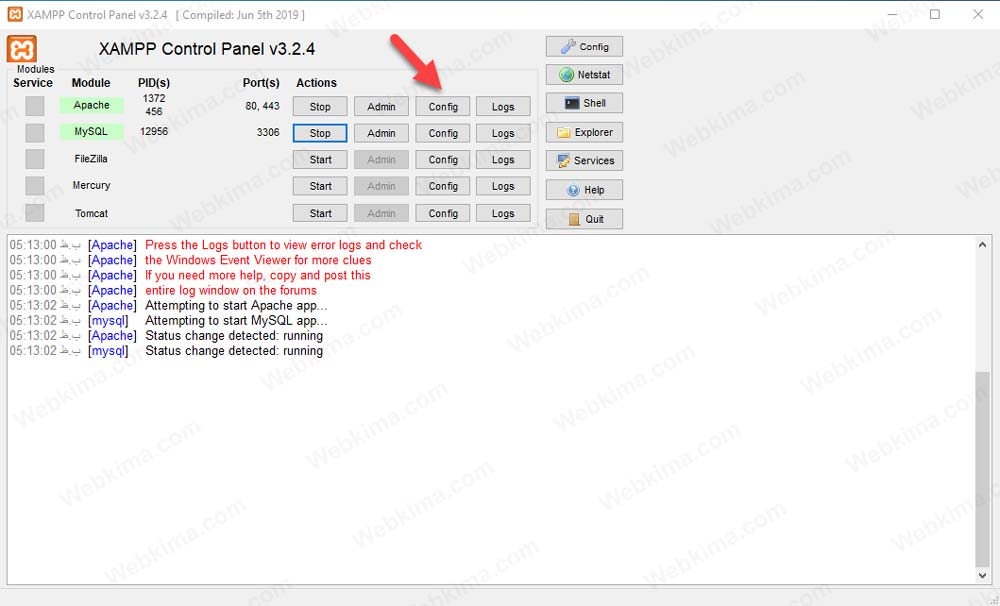Image resolution: width=1000 pixels, height=606 pixels.
Task: Maximize the XAMPP Control Panel window
Action: 935,14
